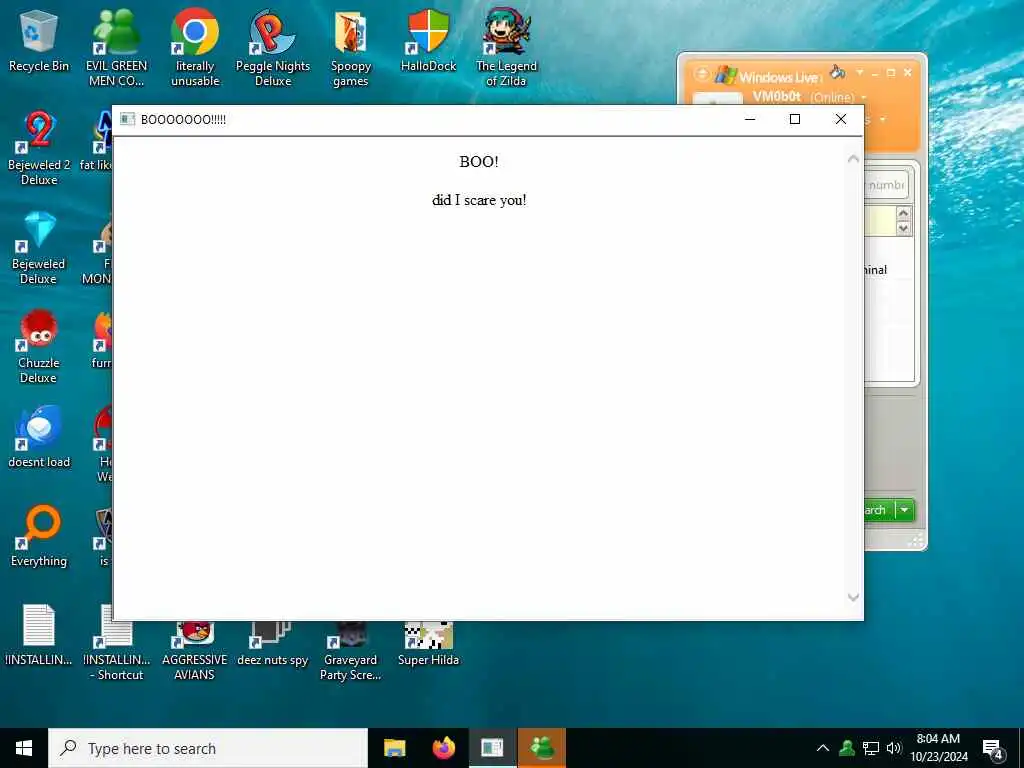Image resolution: width=1024 pixels, height=768 pixels.
Task: Open the Recycle Bin desktop icon
Action: [x=39, y=40]
